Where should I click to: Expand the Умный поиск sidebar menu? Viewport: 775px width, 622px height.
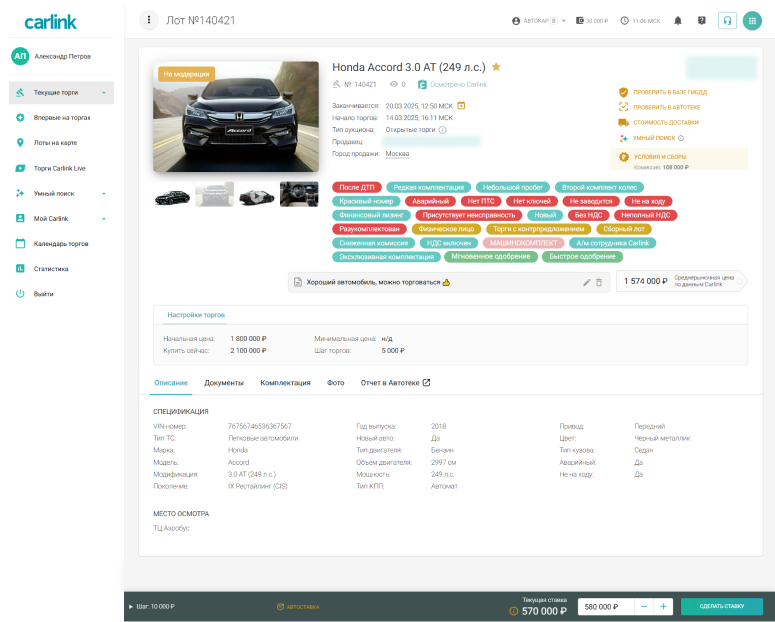click(103, 193)
